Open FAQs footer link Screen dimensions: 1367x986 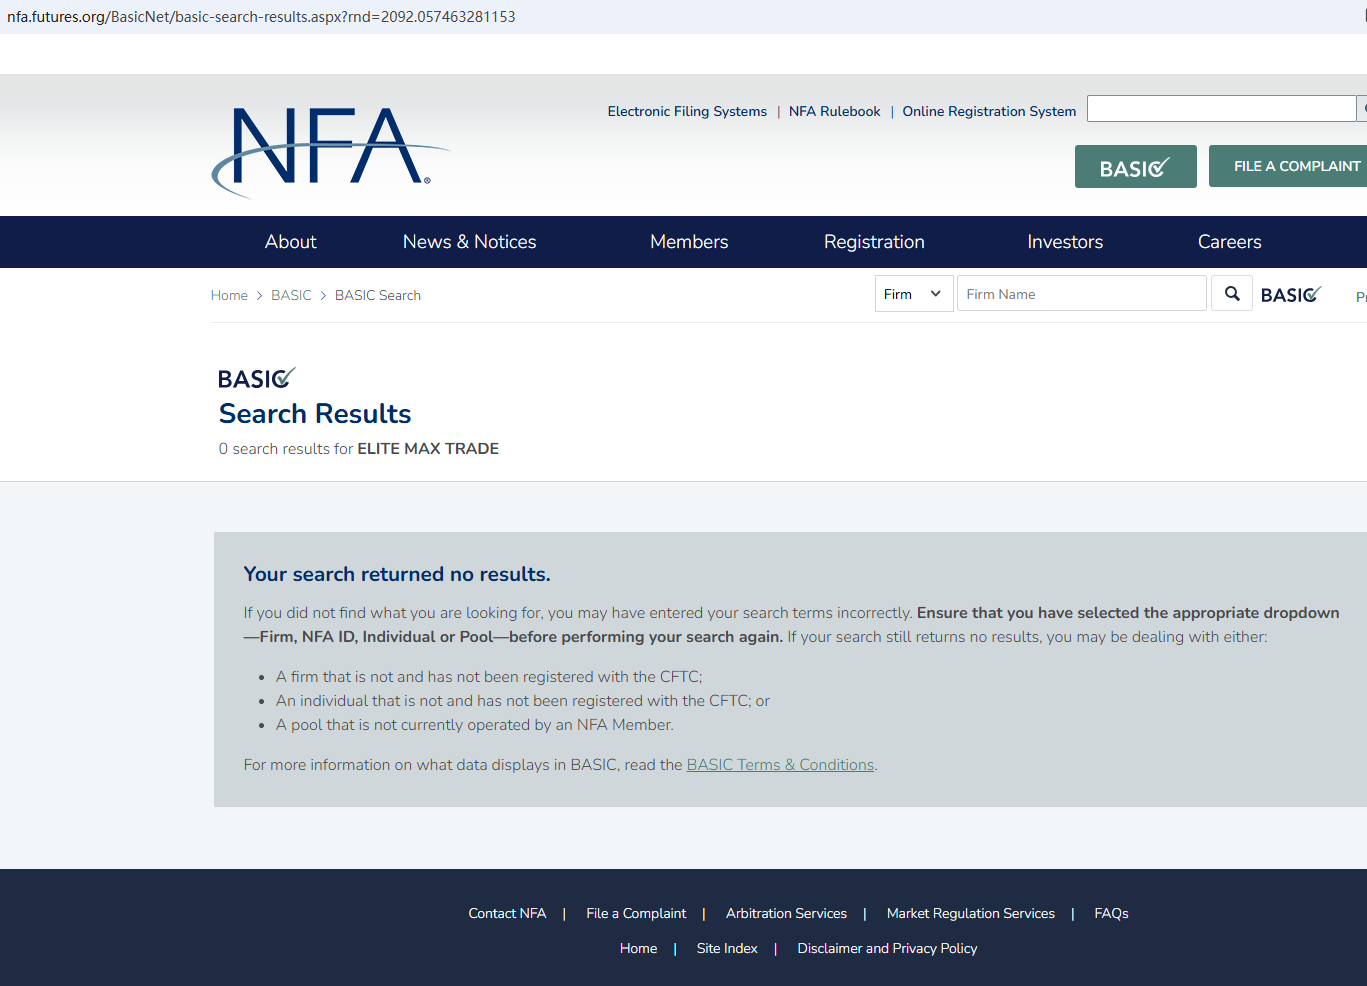[1111, 913]
